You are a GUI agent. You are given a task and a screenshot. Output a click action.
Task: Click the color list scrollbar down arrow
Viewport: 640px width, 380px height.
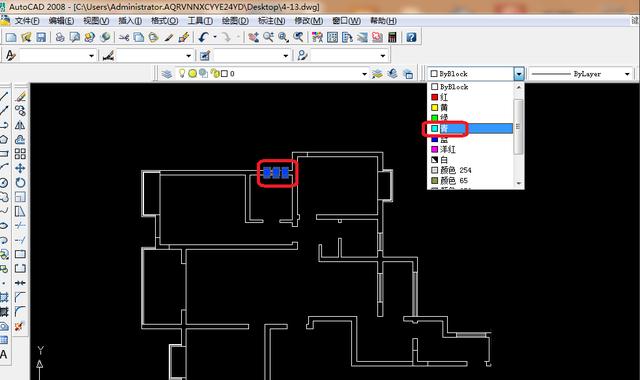pos(518,183)
